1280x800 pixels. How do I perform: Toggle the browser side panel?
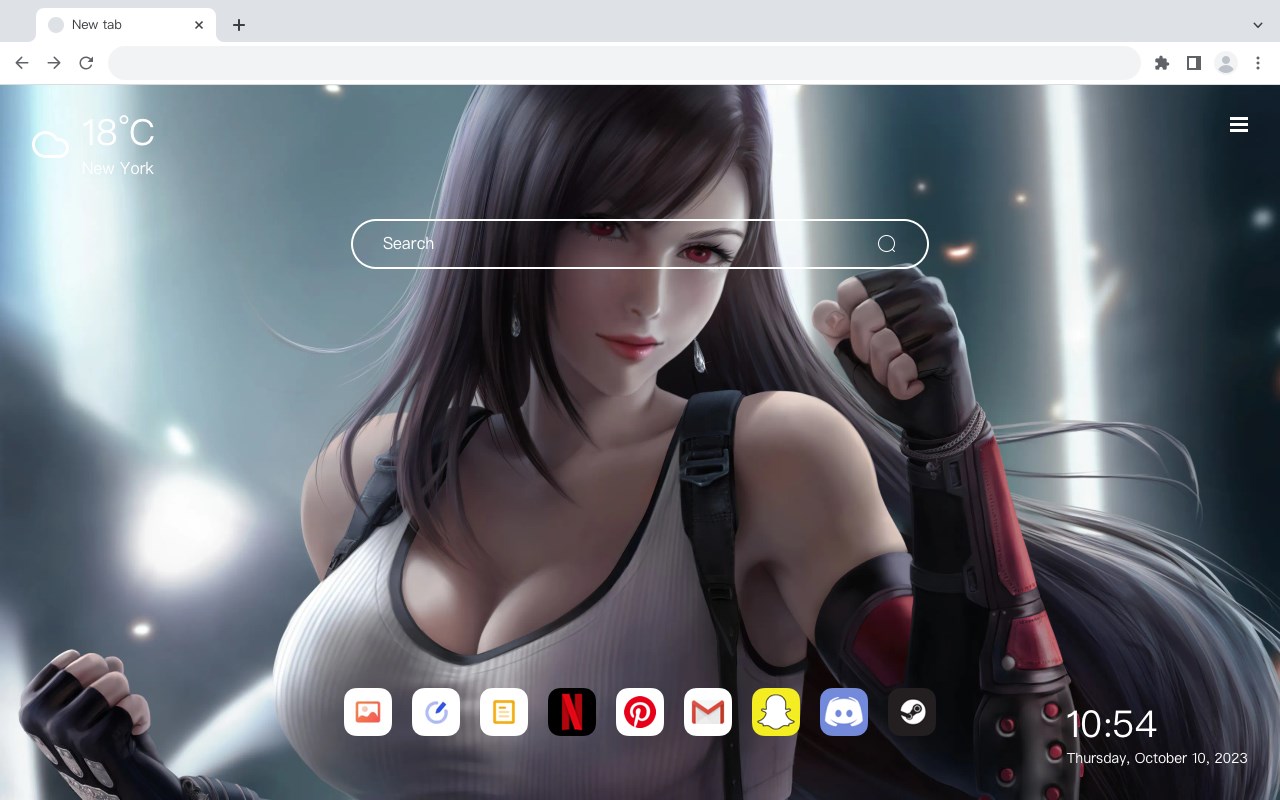click(x=1193, y=63)
